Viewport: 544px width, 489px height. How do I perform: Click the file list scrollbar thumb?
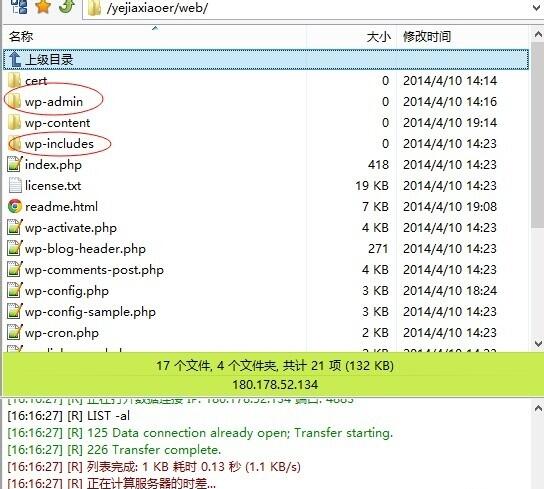click(537, 135)
